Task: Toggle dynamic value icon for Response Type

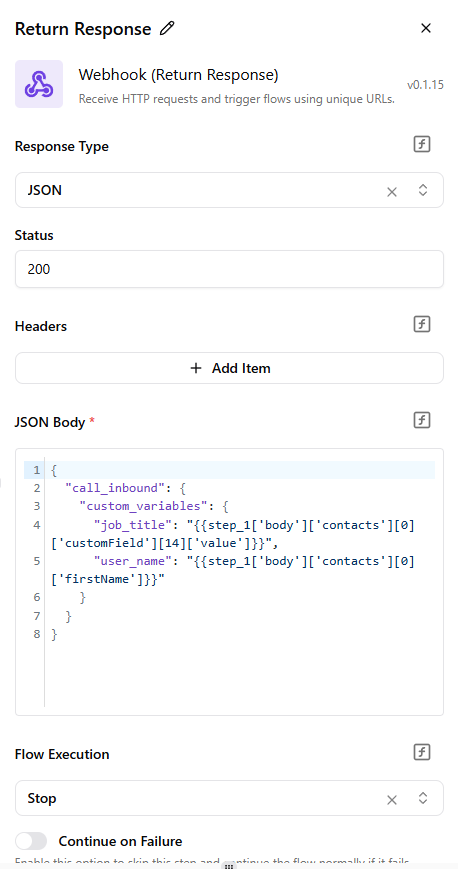Action: 422,145
